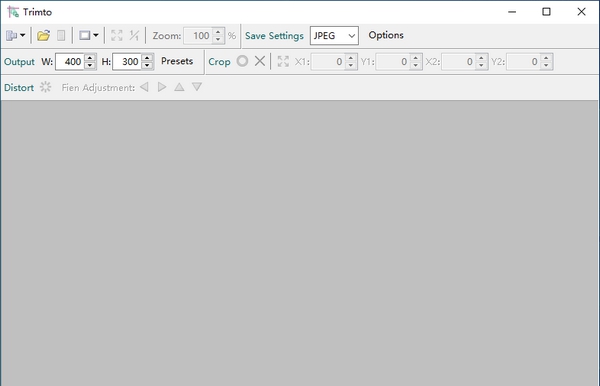Click the Distort label
600x386 pixels.
[19, 88]
